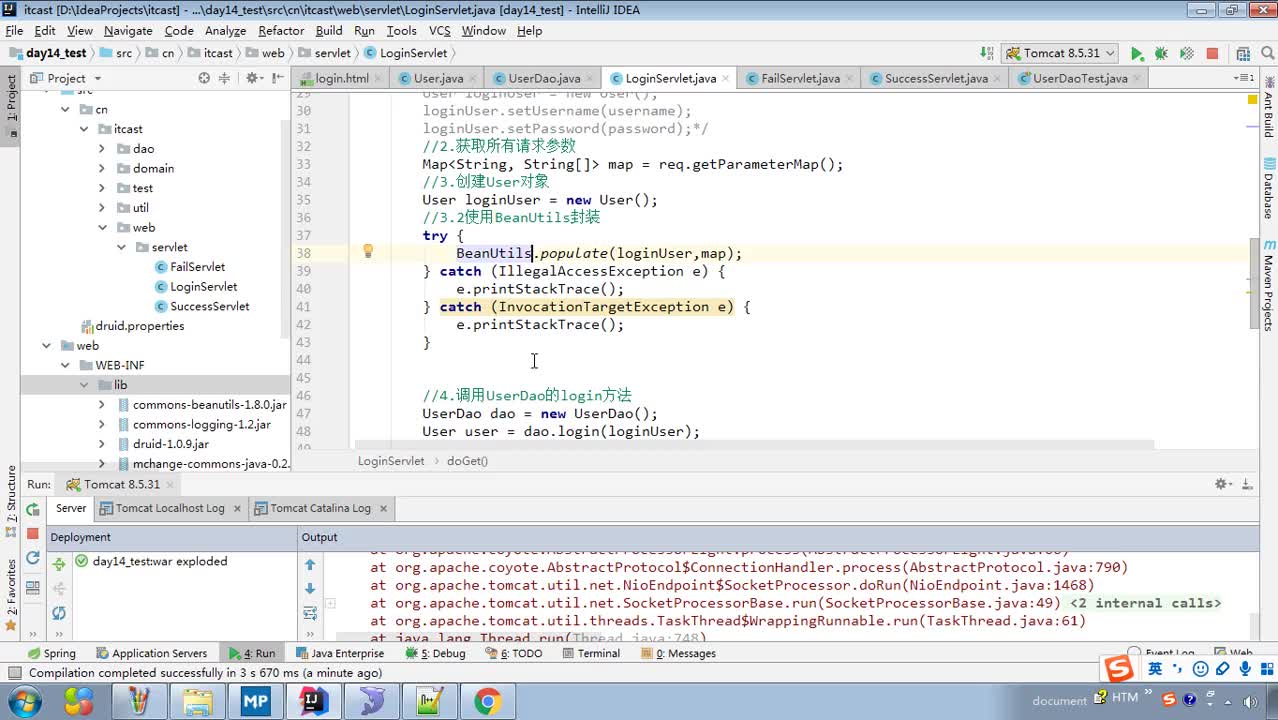Toggle the Favorites side tool window

12,593
